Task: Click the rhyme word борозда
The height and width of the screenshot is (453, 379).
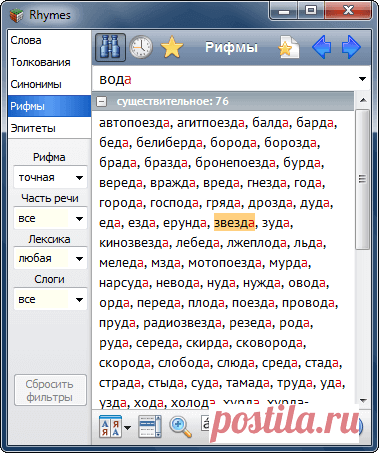Action: pos(290,143)
